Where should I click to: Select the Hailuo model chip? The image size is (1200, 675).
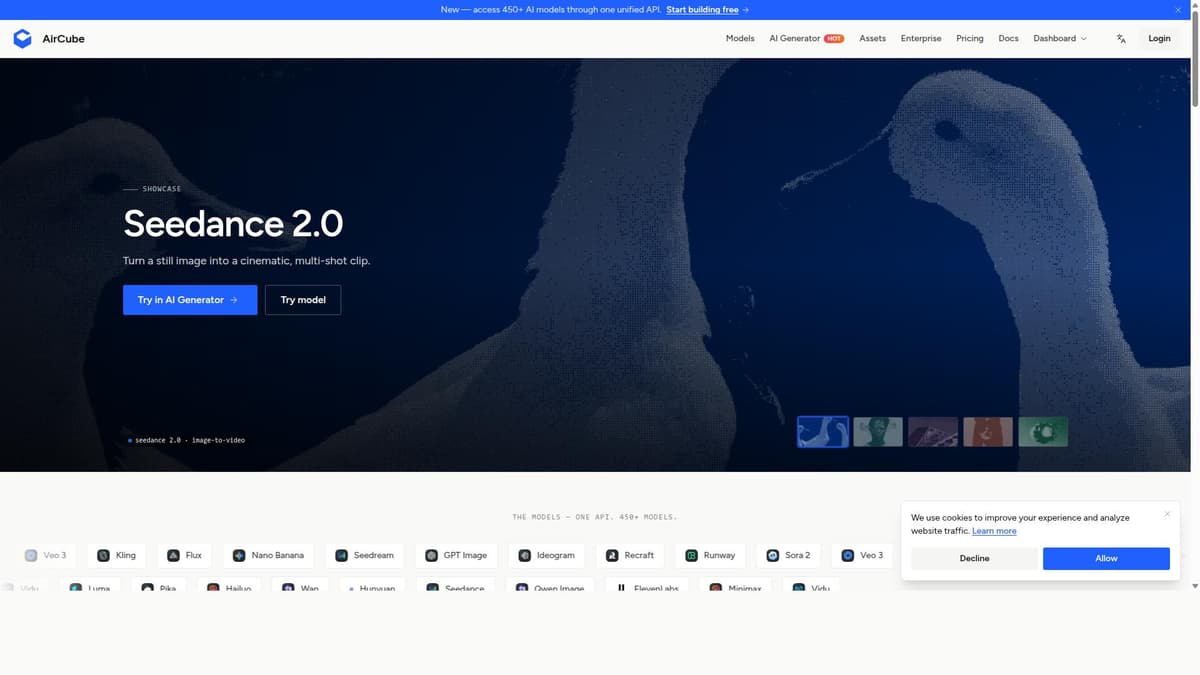[229, 586]
